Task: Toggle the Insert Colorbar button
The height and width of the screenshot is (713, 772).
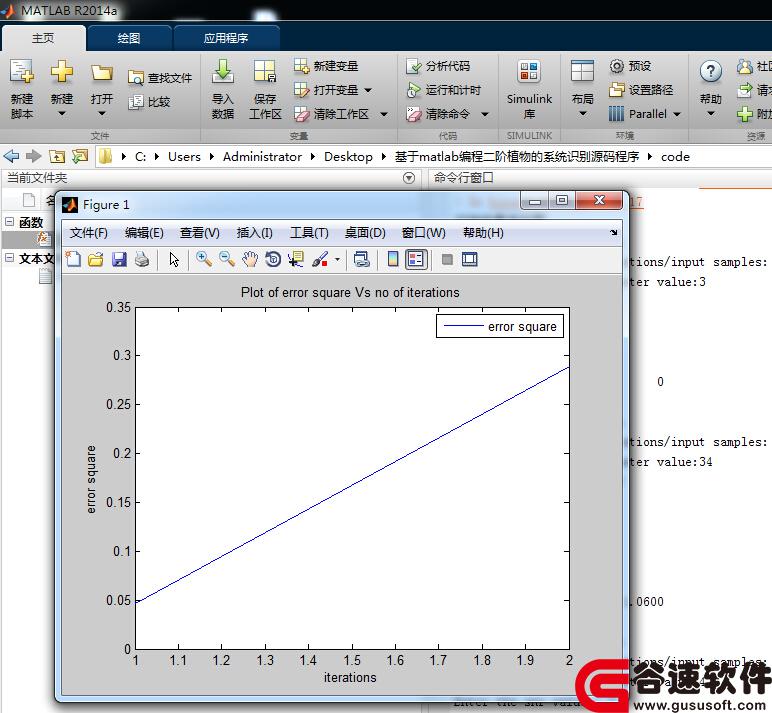Action: coord(393,259)
